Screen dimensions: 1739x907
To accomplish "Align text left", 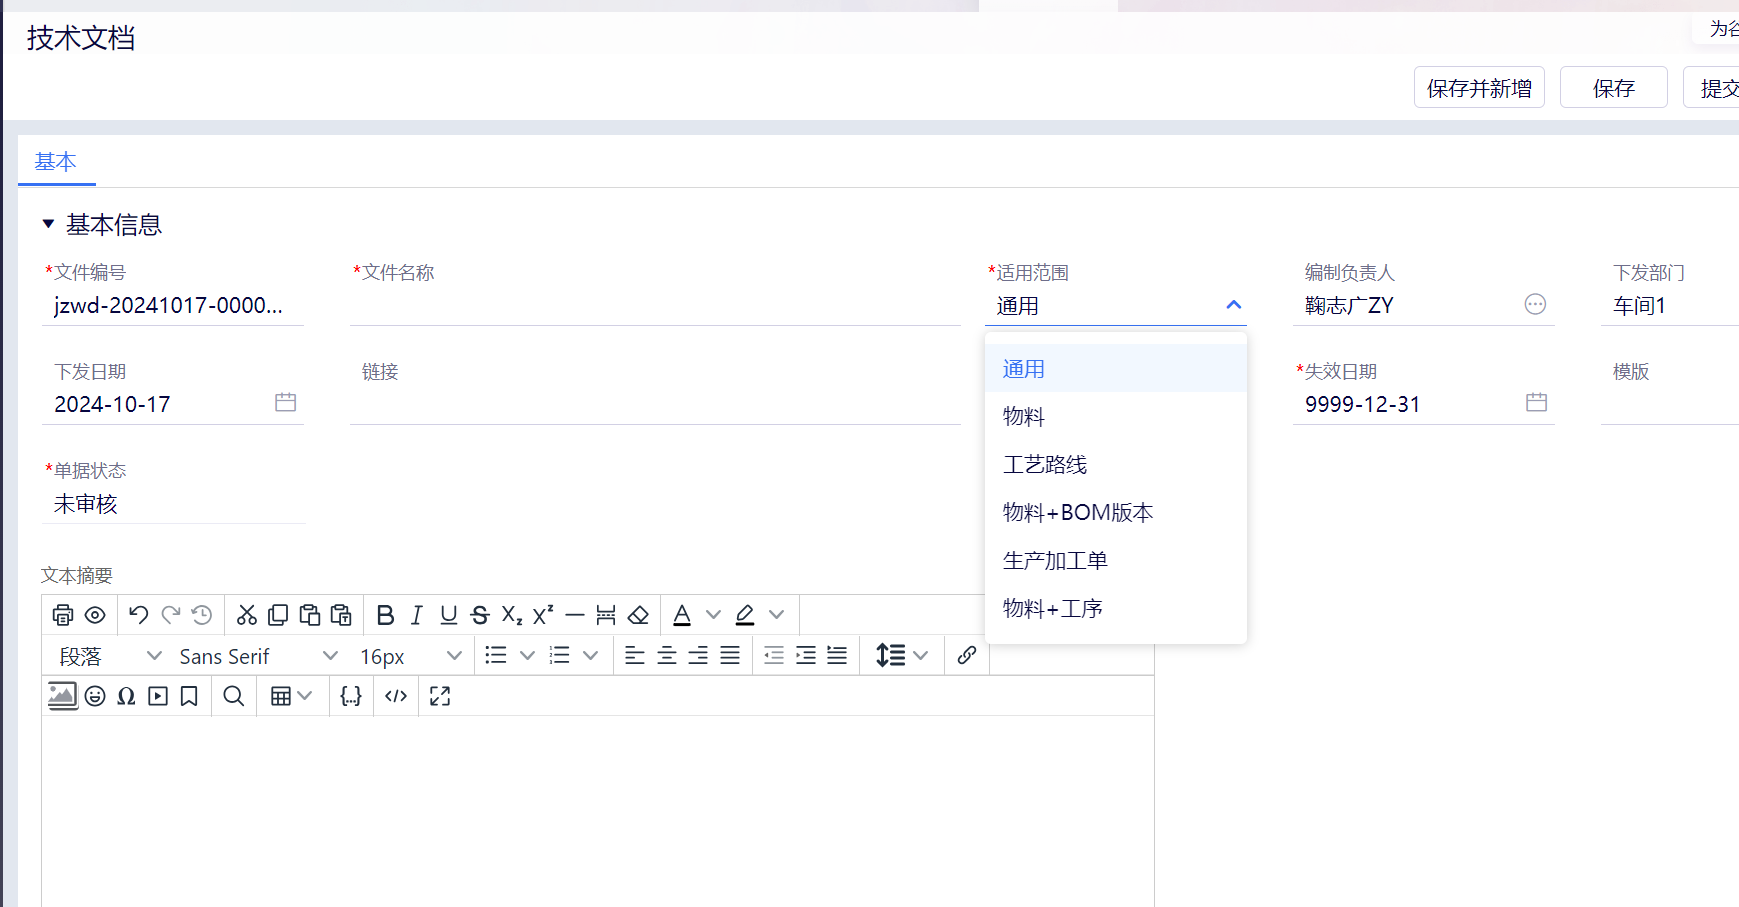I will coord(635,655).
